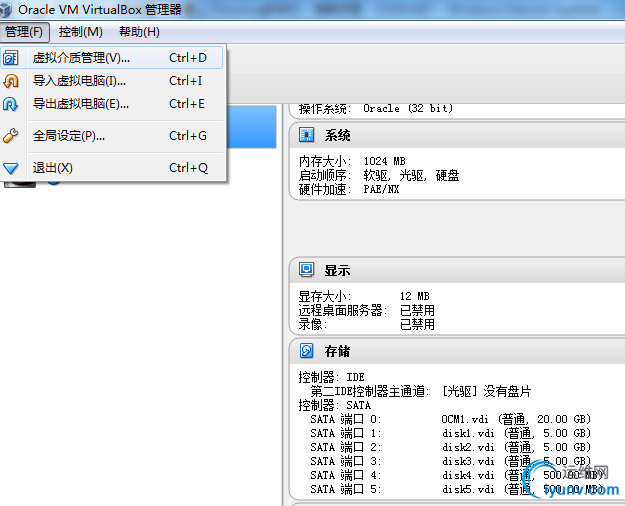
Task: Choose 导出虚拟电脑(E)... menu entry
Action: click(112, 104)
